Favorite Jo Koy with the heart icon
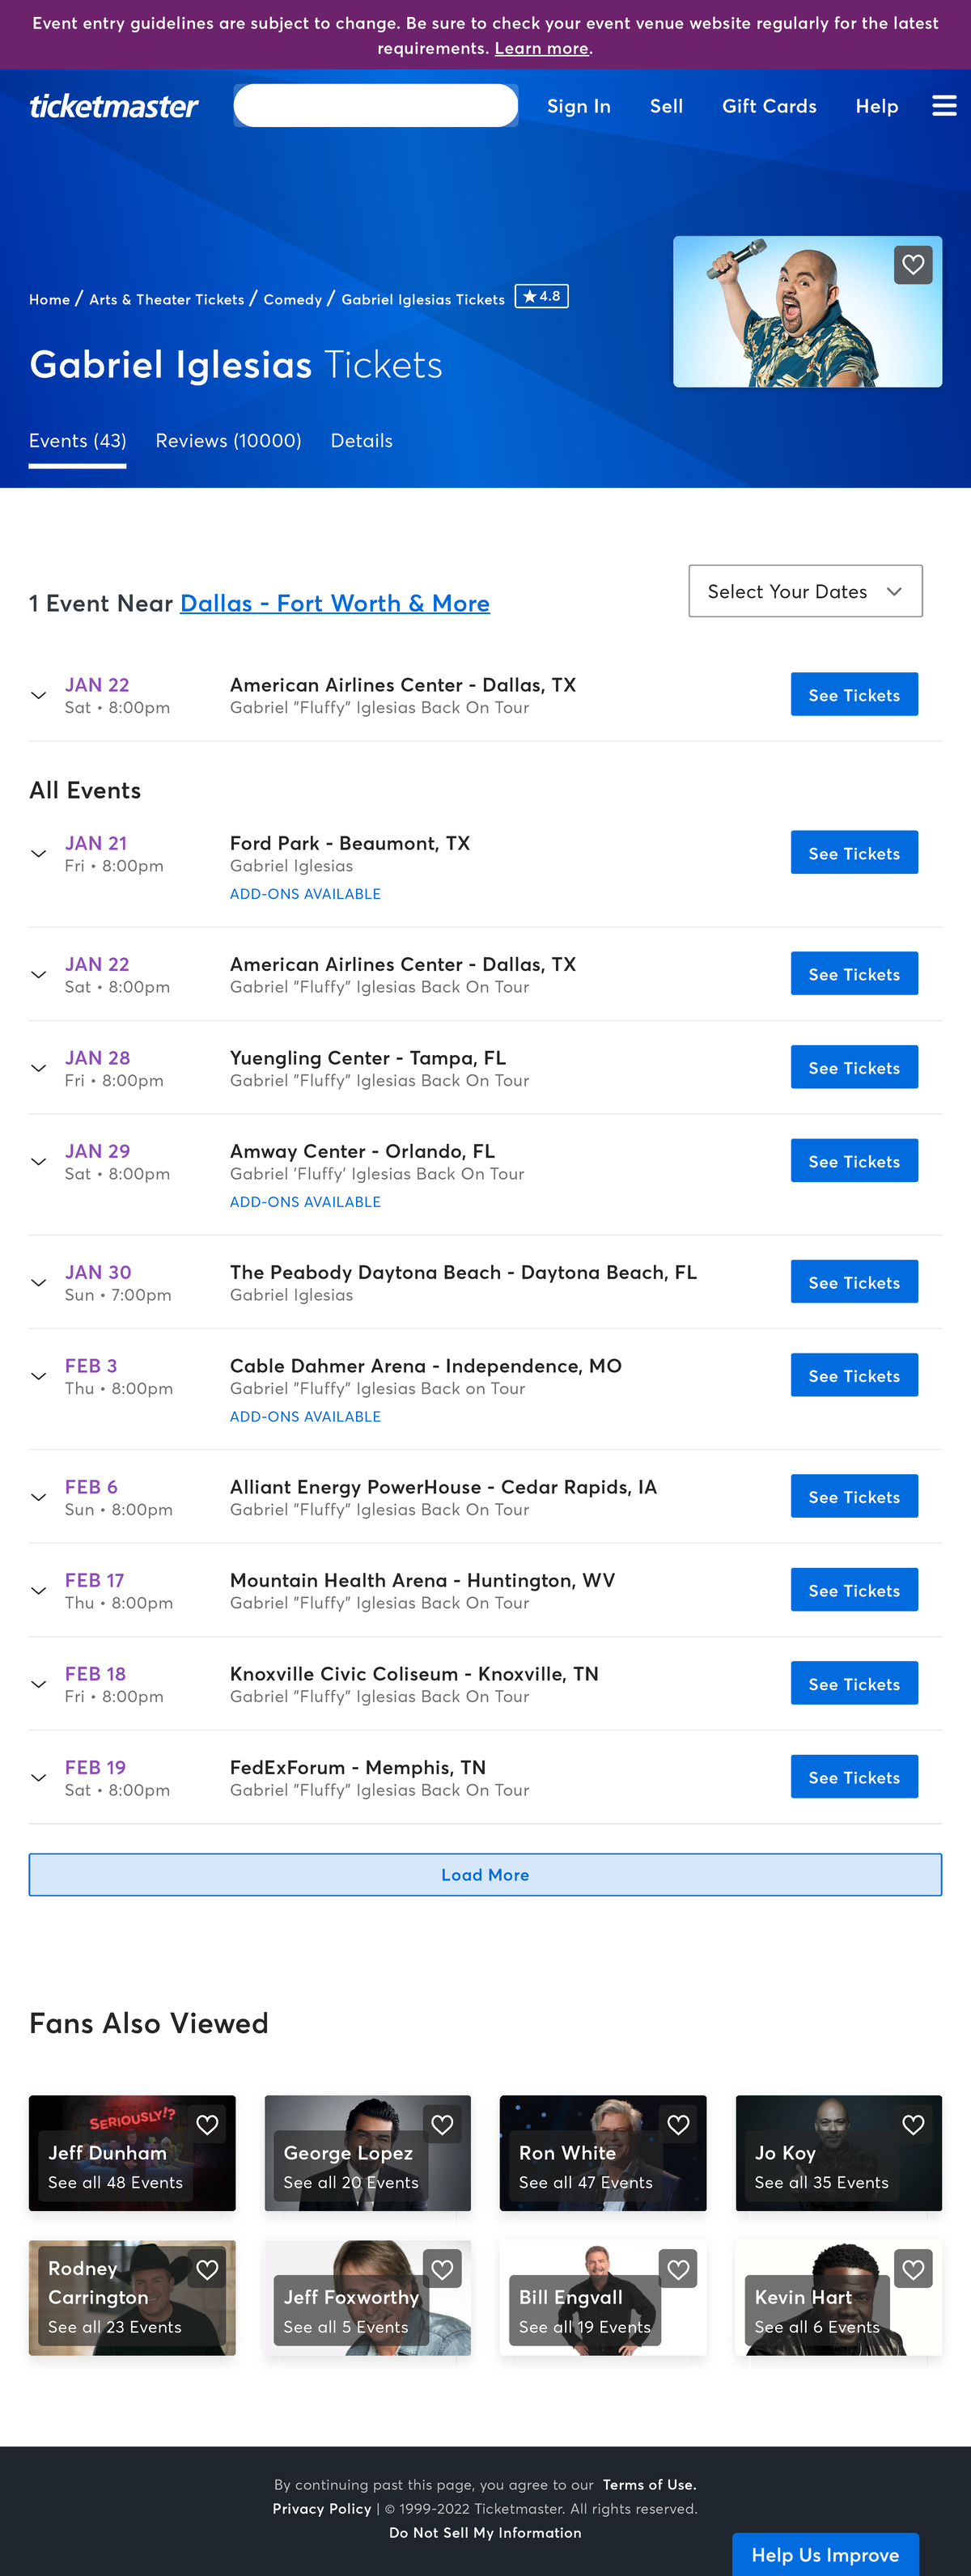Image resolution: width=971 pixels, height=2576 pixels. pos(913,2124)
